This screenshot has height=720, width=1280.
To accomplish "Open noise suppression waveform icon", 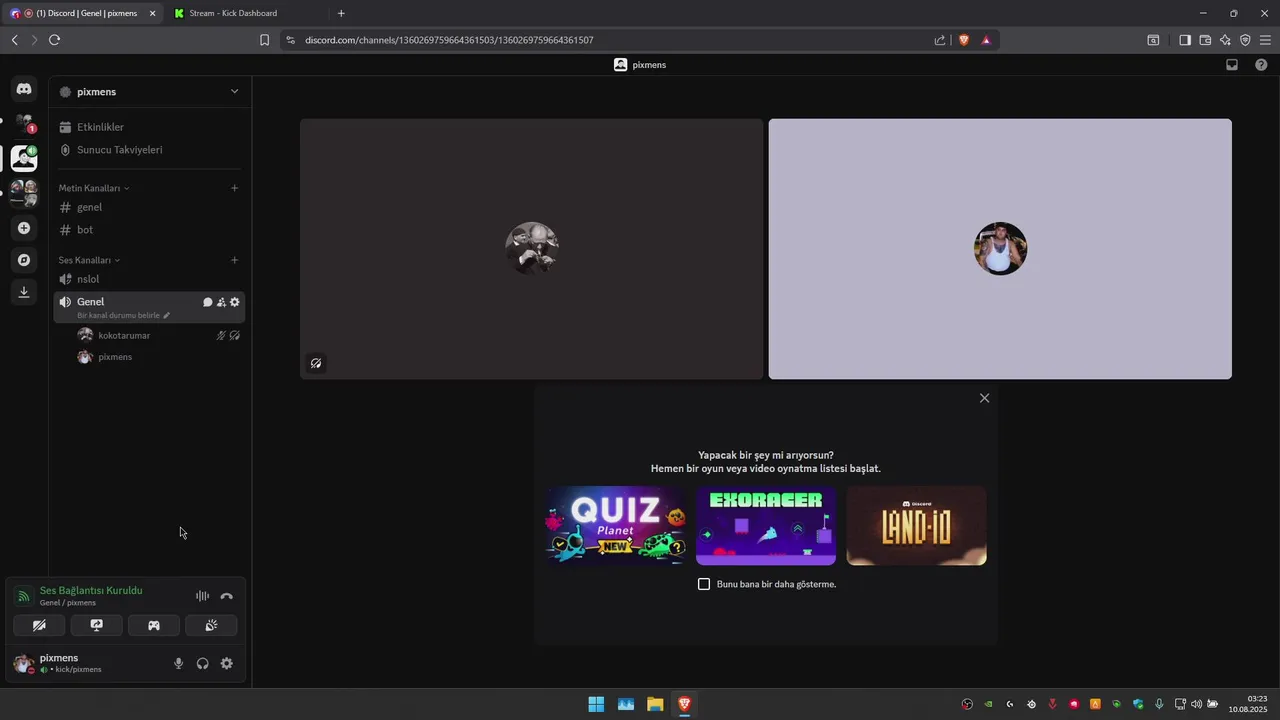I will (x=202, y=596).
